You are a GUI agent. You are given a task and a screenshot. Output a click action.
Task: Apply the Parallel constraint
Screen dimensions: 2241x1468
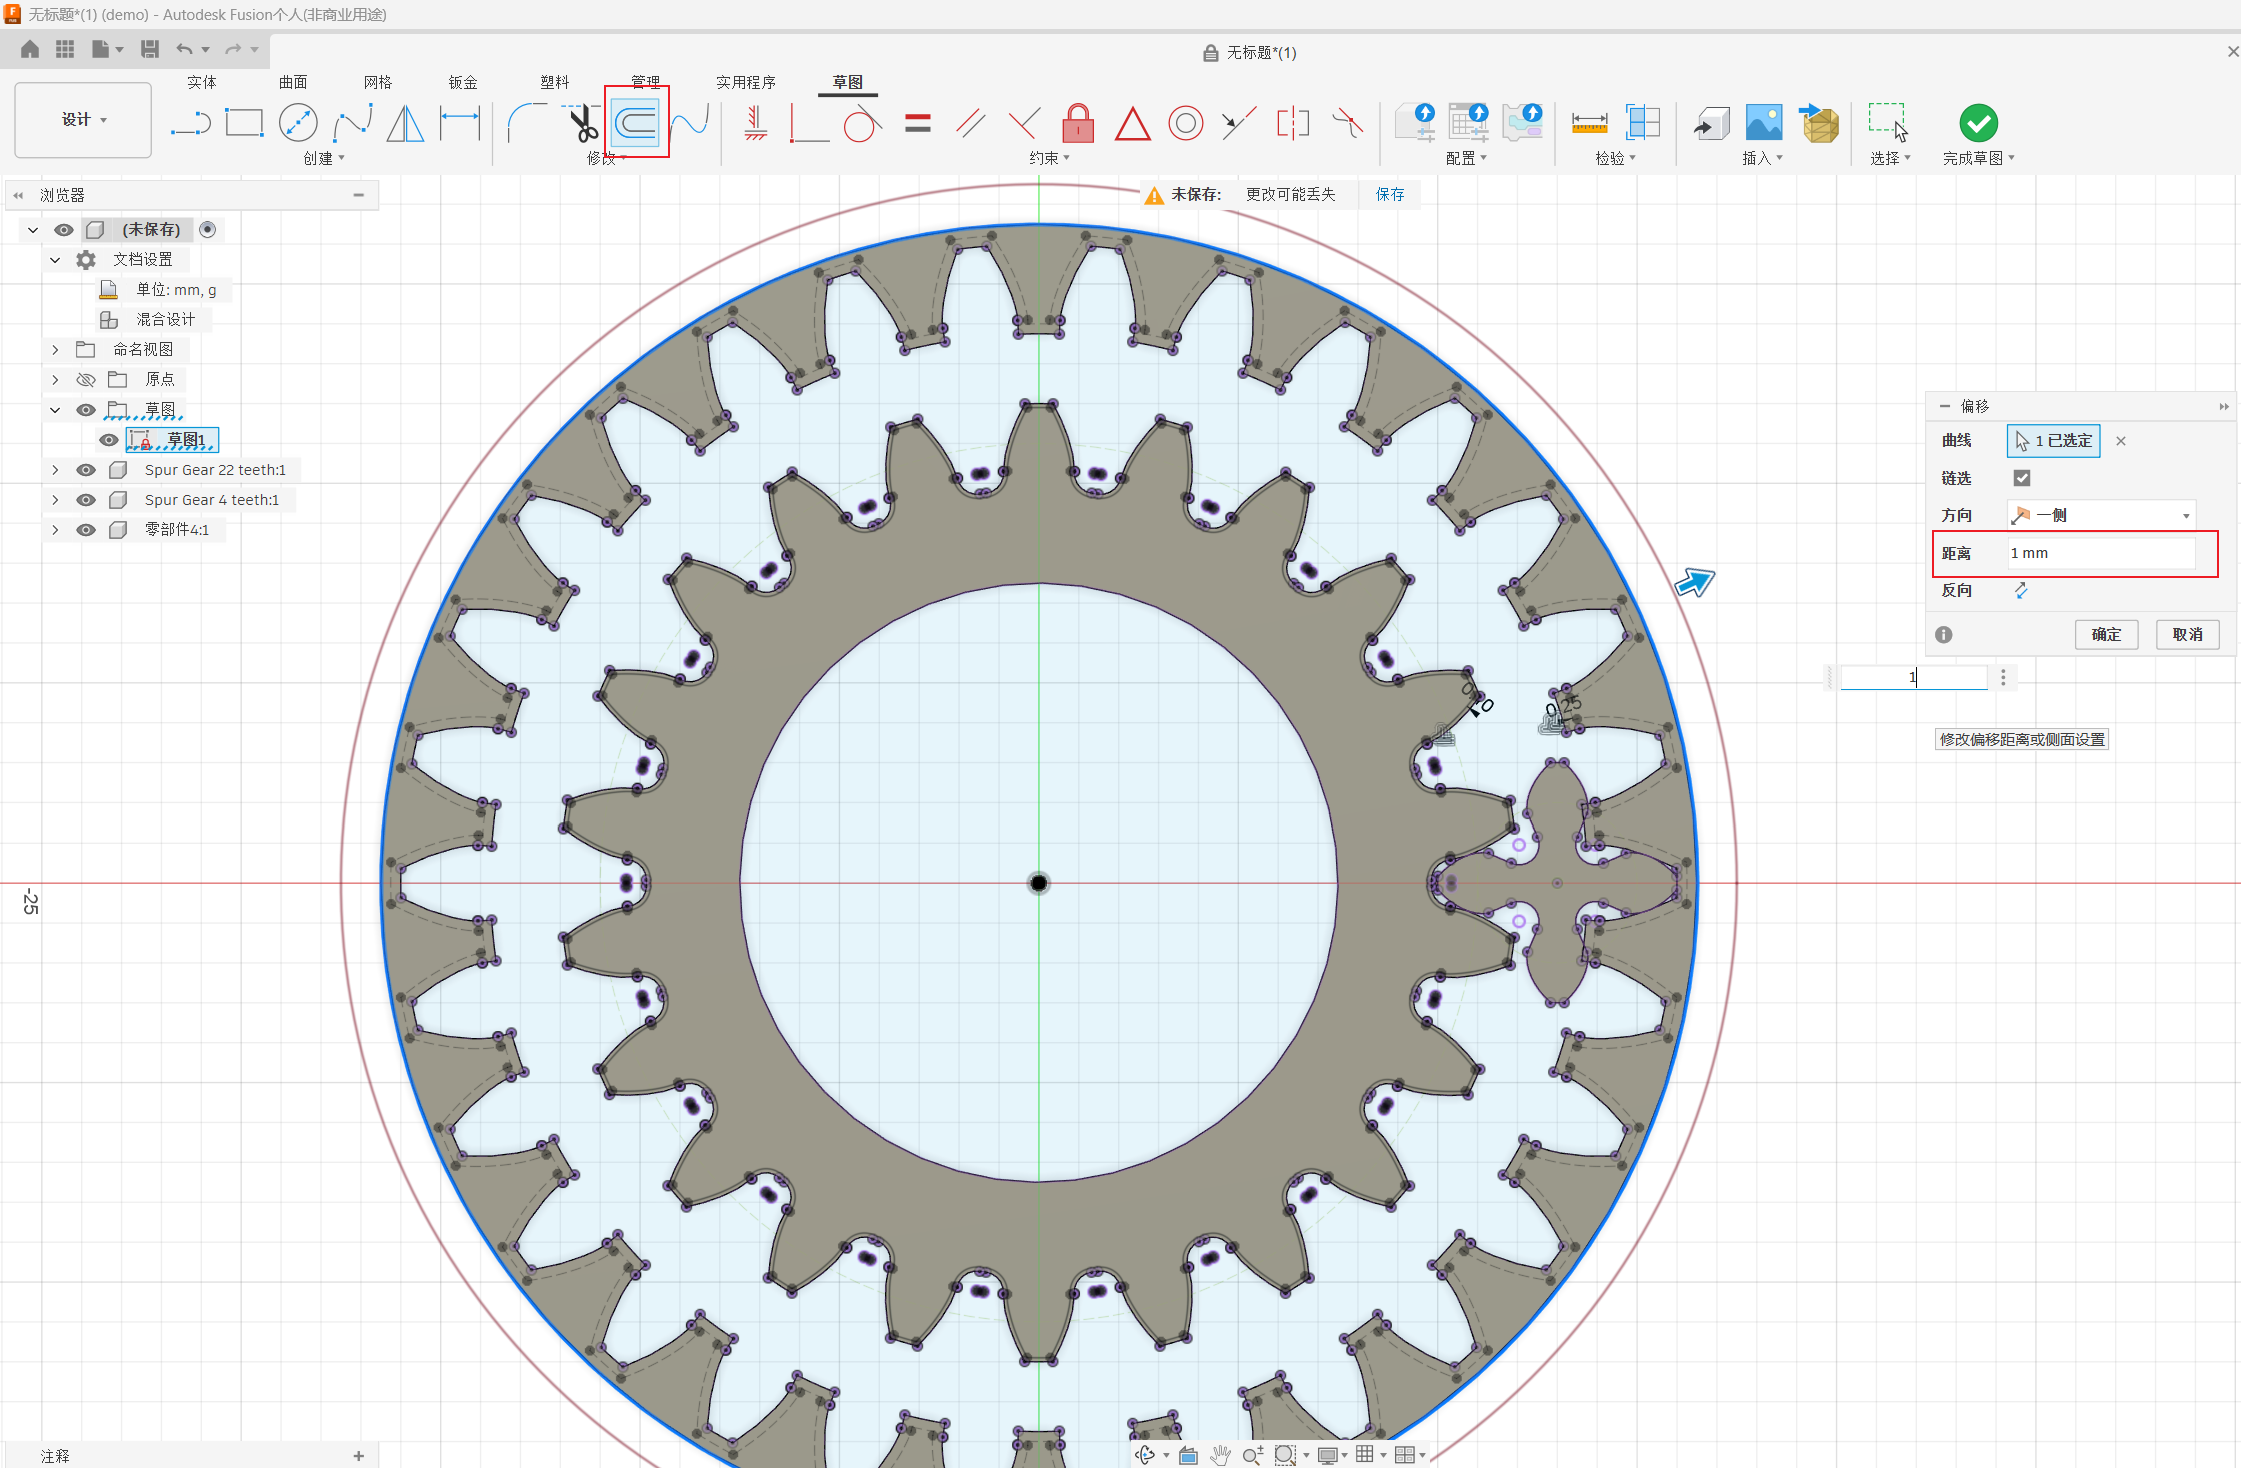(971, 124)
